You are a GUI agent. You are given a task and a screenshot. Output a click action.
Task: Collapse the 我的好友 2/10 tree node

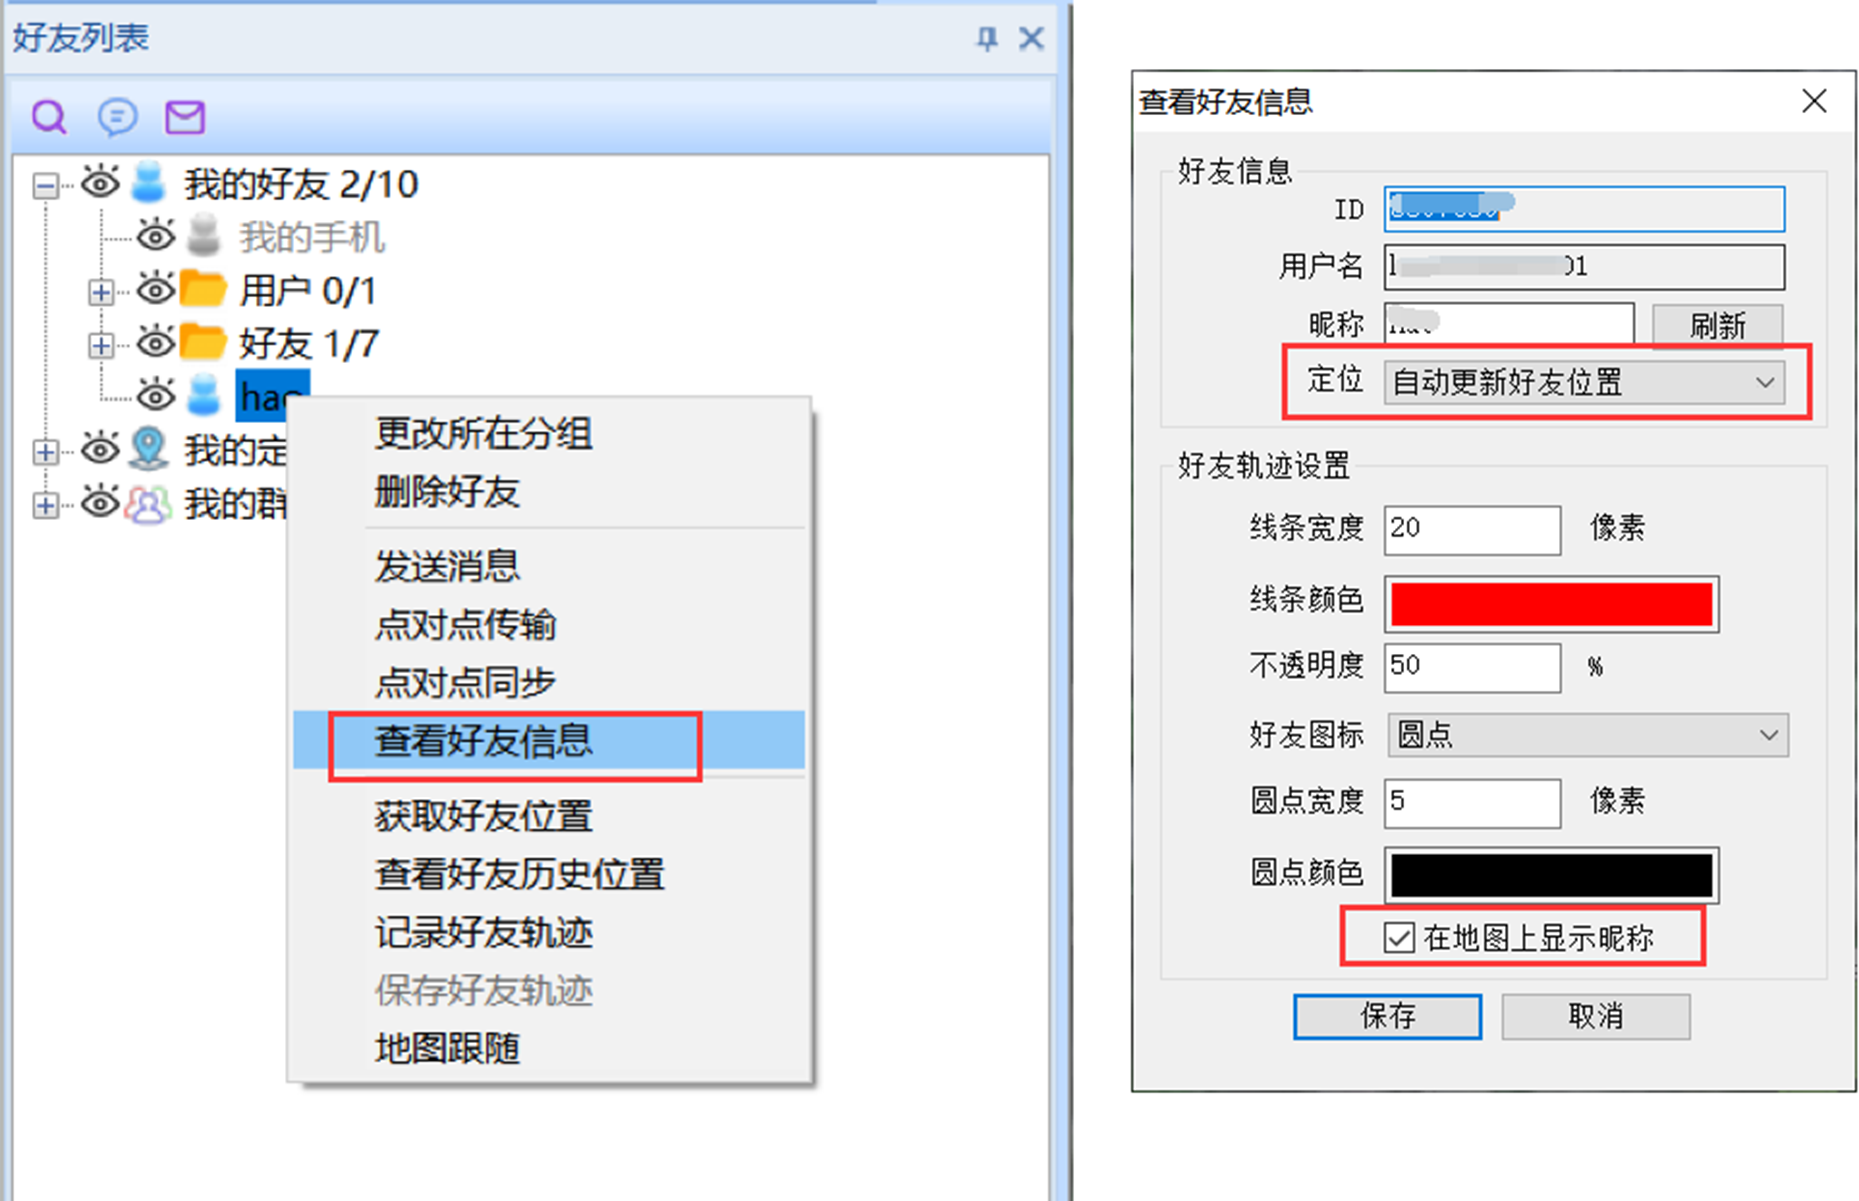point(45,185)
